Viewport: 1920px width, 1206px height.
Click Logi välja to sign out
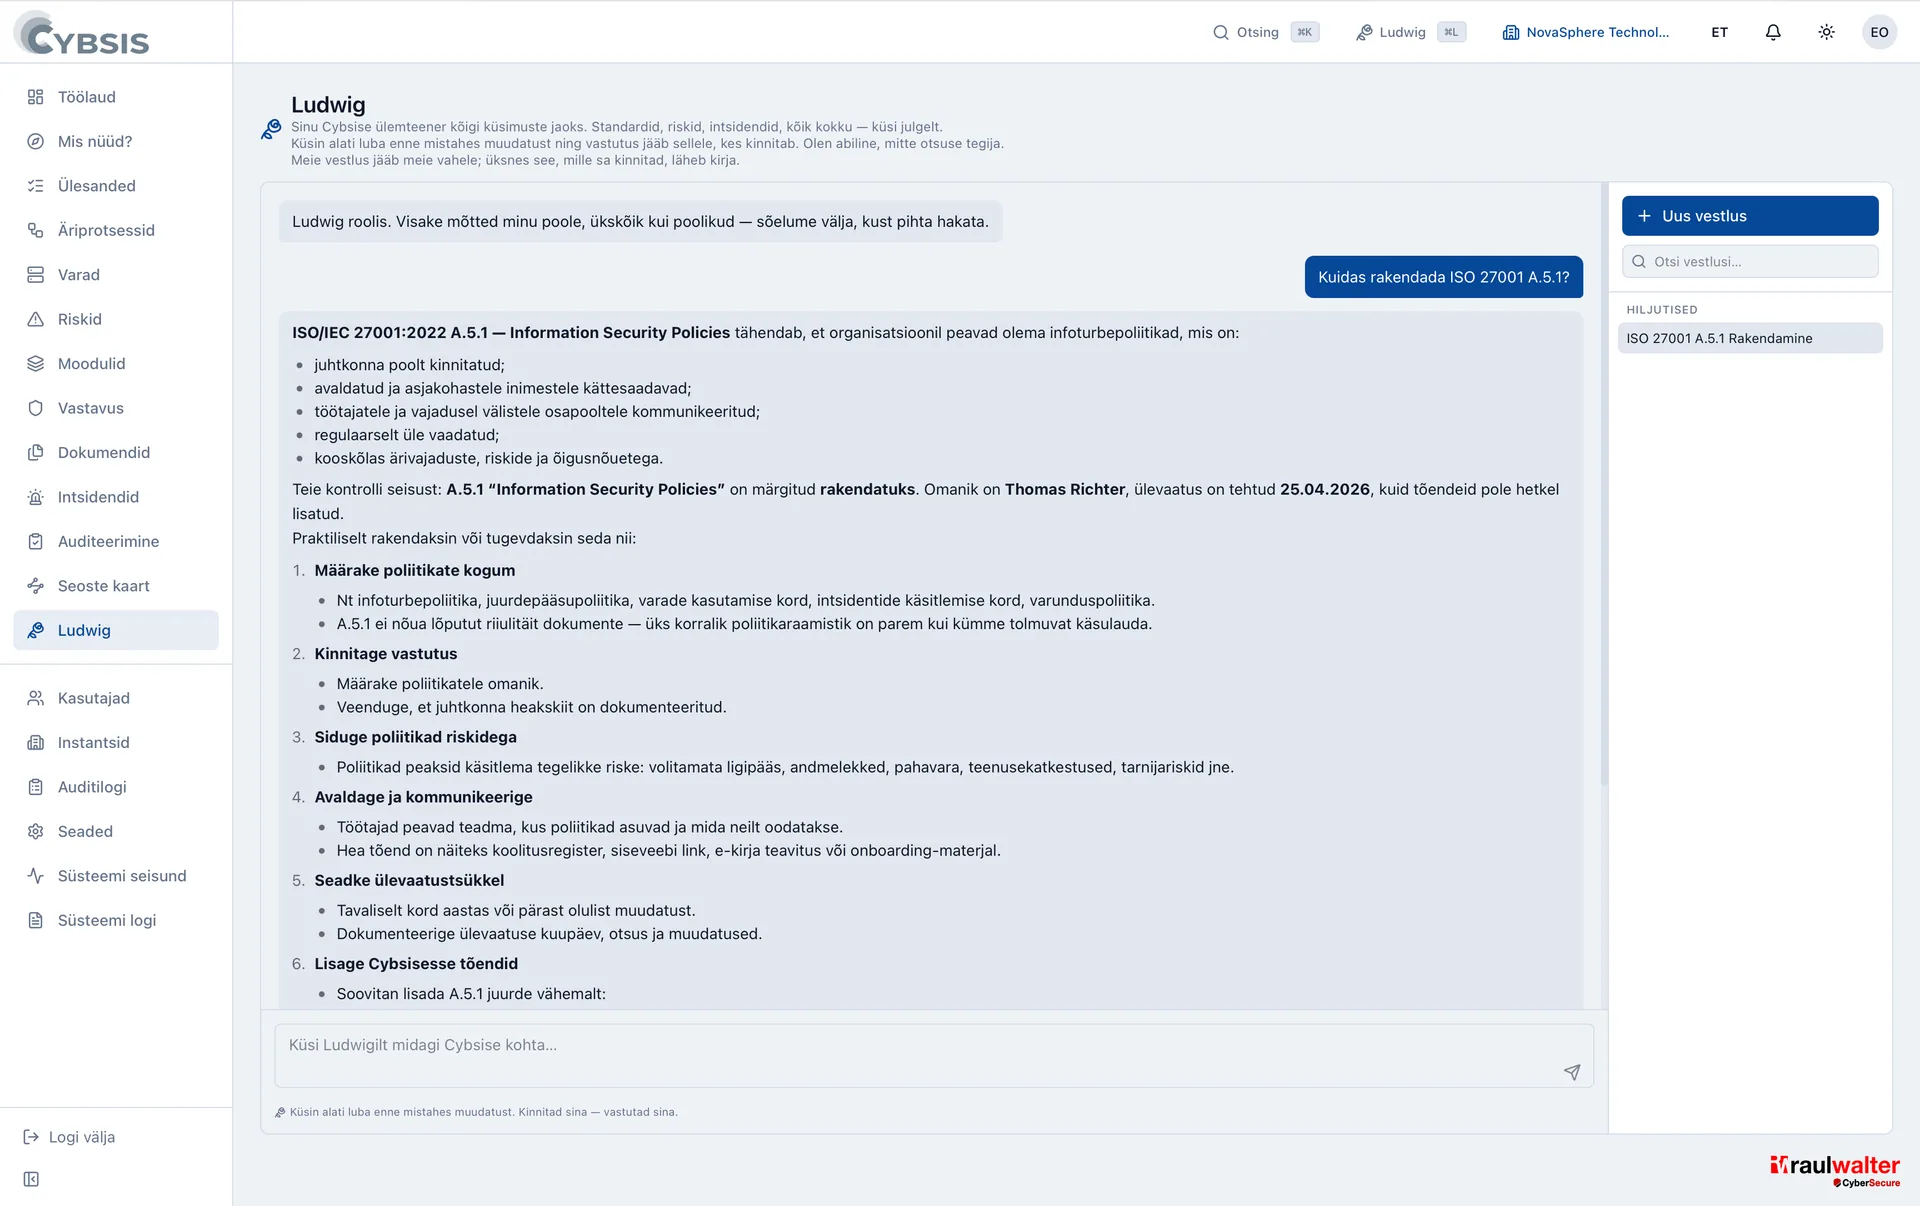click(70, 1137)
